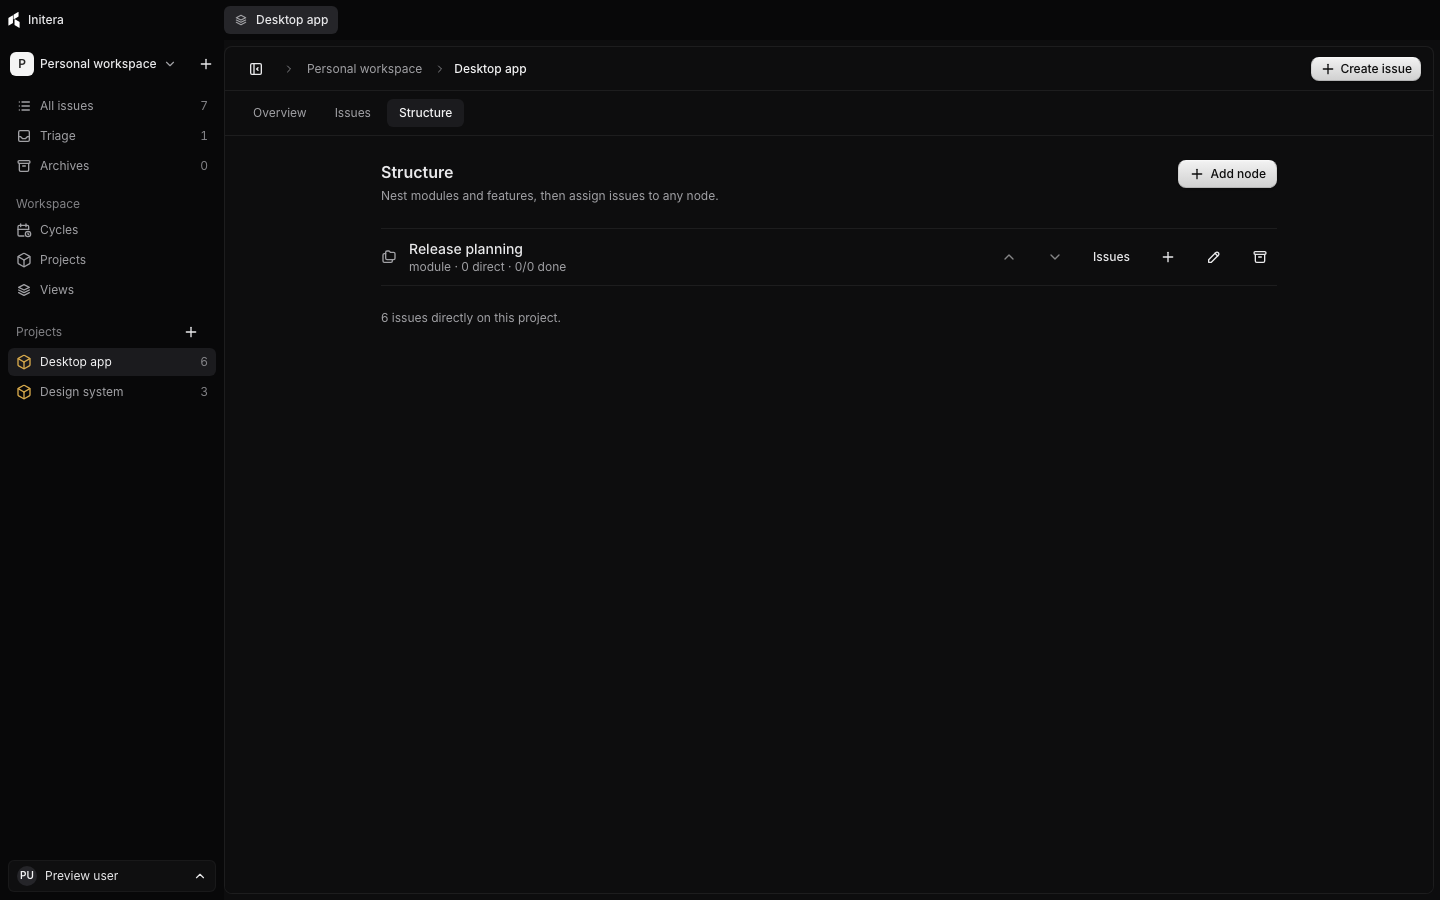The width and height of the screenshot is (1440, 900).
Task: Click Projects section header in sidebar
Action: tap(39, 332)
